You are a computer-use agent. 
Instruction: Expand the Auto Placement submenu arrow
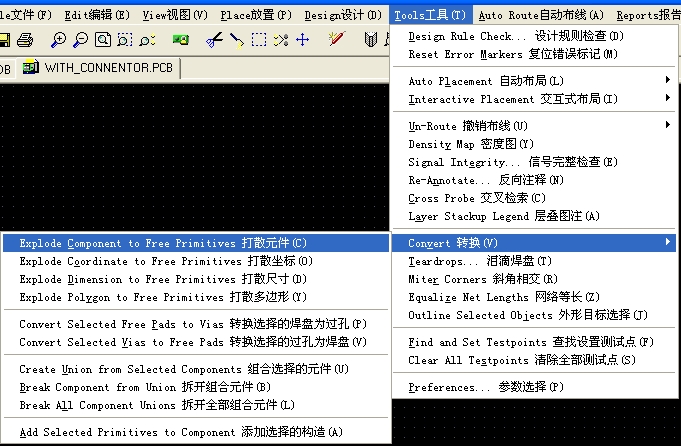pos(668,80)
